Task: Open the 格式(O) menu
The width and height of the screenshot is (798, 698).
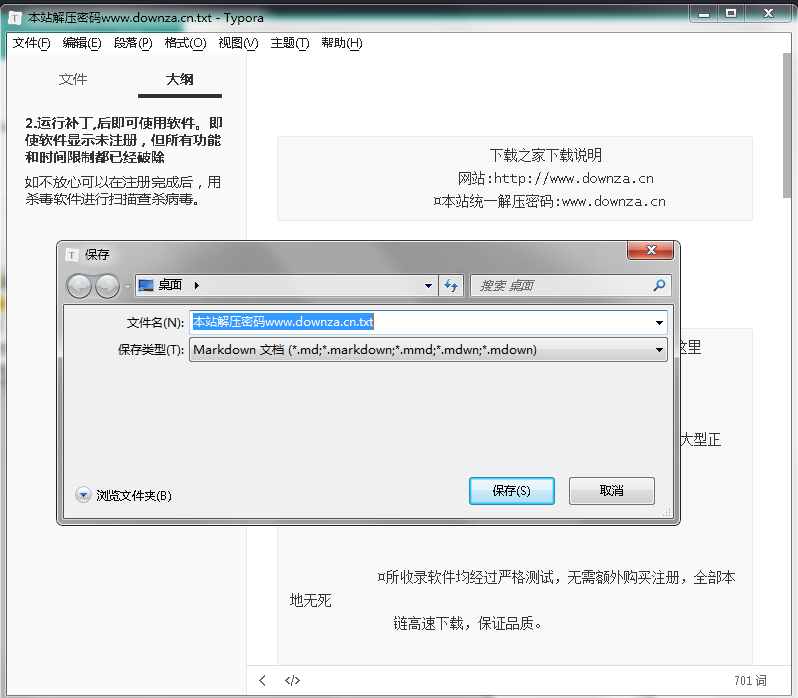Action: 184,43
